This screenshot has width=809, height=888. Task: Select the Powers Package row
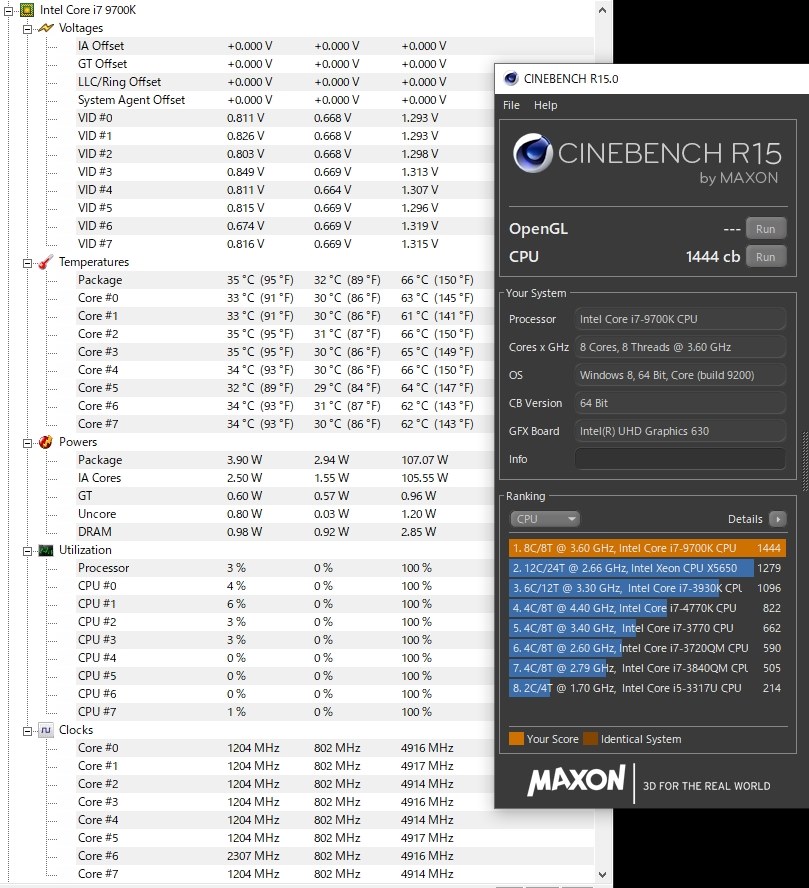point(285,460)
